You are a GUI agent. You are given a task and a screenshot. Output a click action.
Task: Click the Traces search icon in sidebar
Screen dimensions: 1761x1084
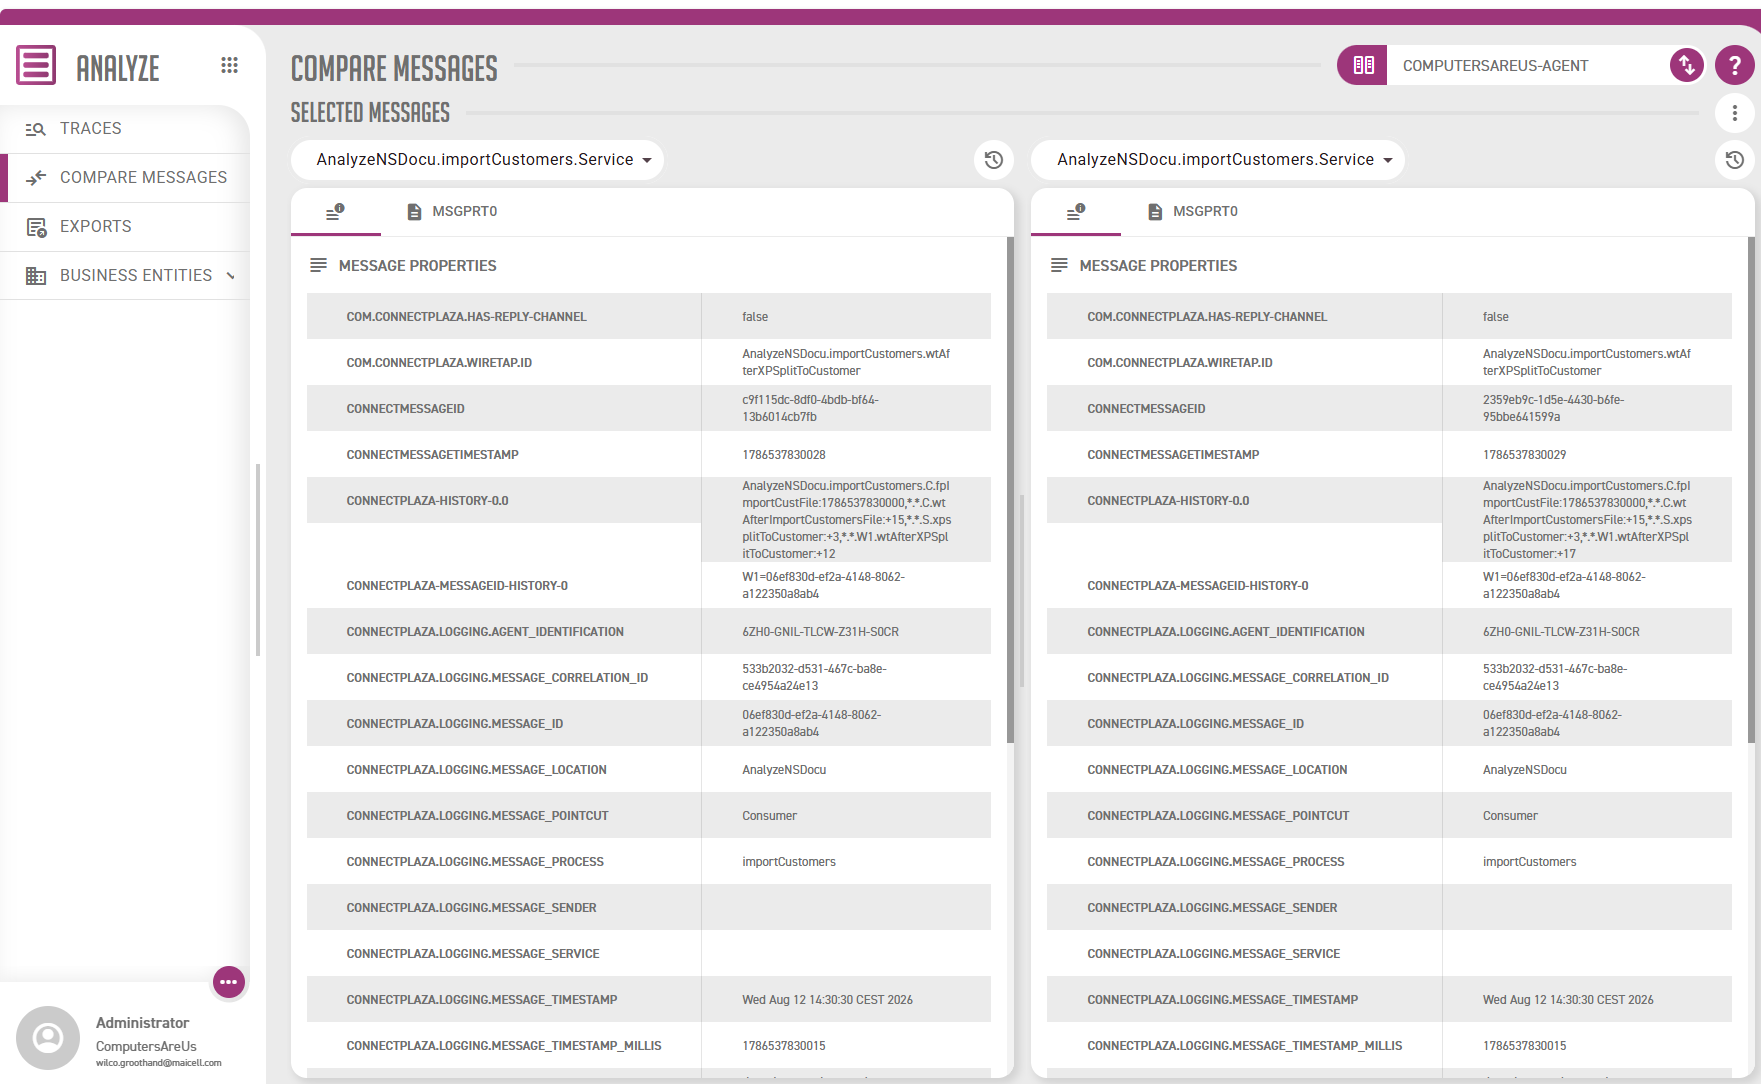36,129
